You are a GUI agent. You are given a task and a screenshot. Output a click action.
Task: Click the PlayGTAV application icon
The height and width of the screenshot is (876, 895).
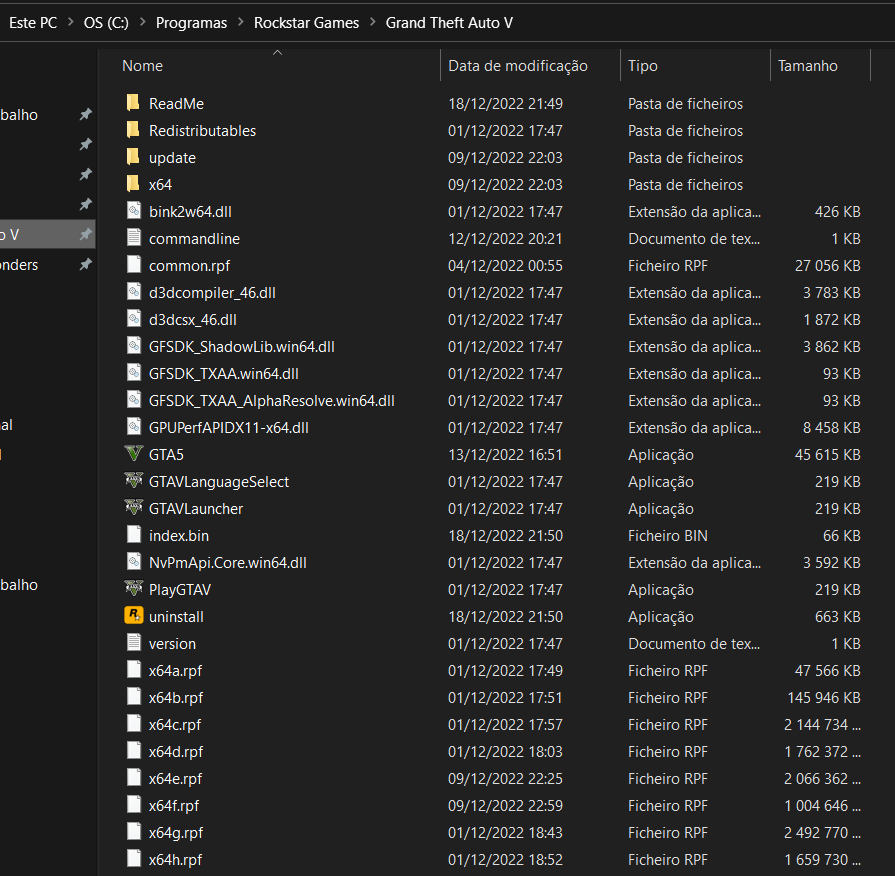coord(134,588)
